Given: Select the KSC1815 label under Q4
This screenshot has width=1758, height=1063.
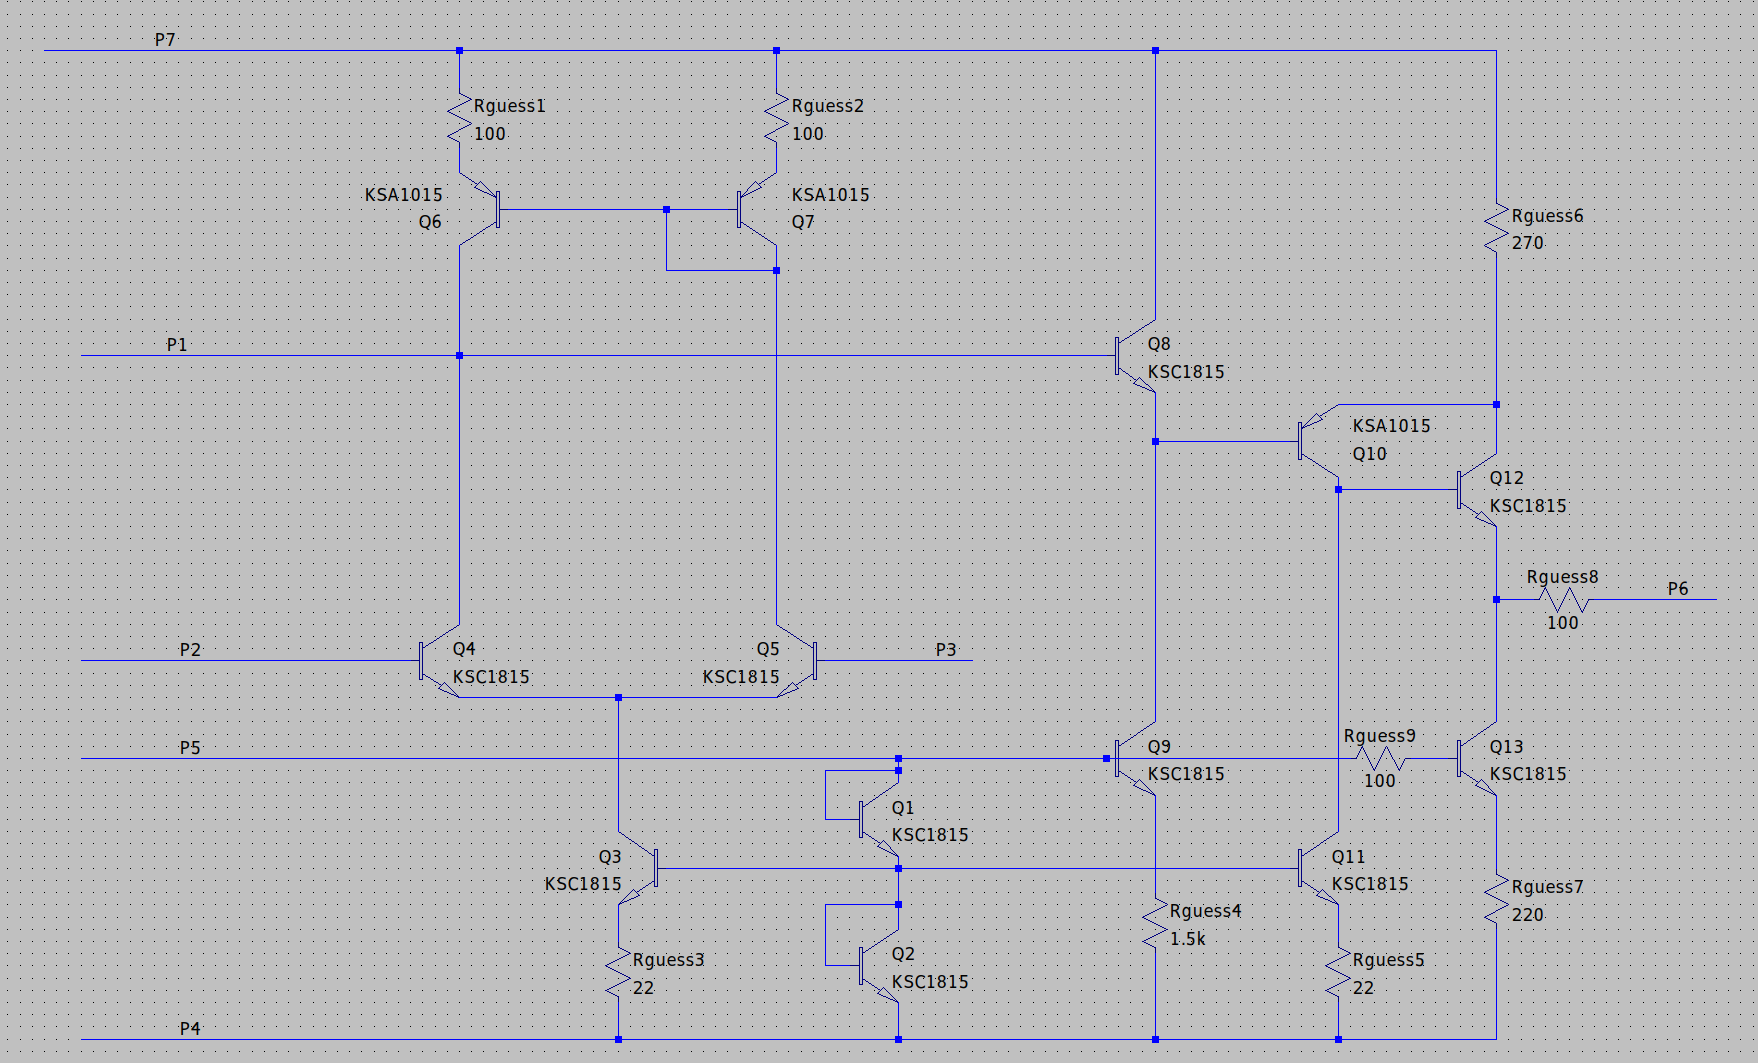Looking at the screenshot, I should (490, 677).
